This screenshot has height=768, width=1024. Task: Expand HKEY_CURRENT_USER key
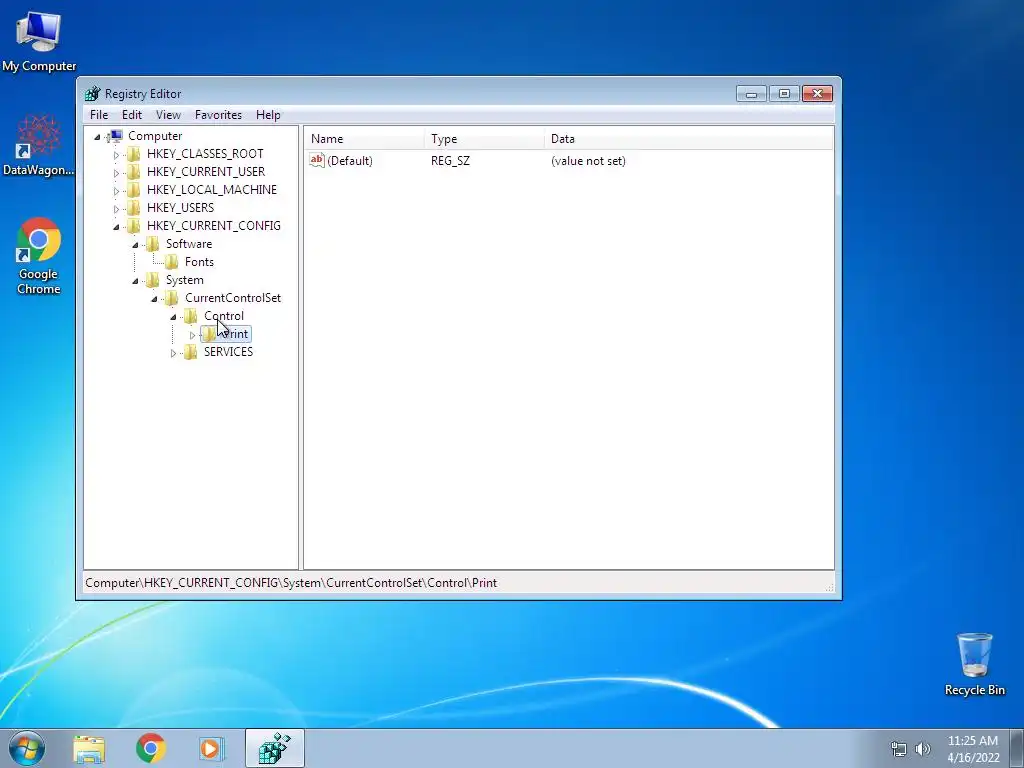[116, 173]
